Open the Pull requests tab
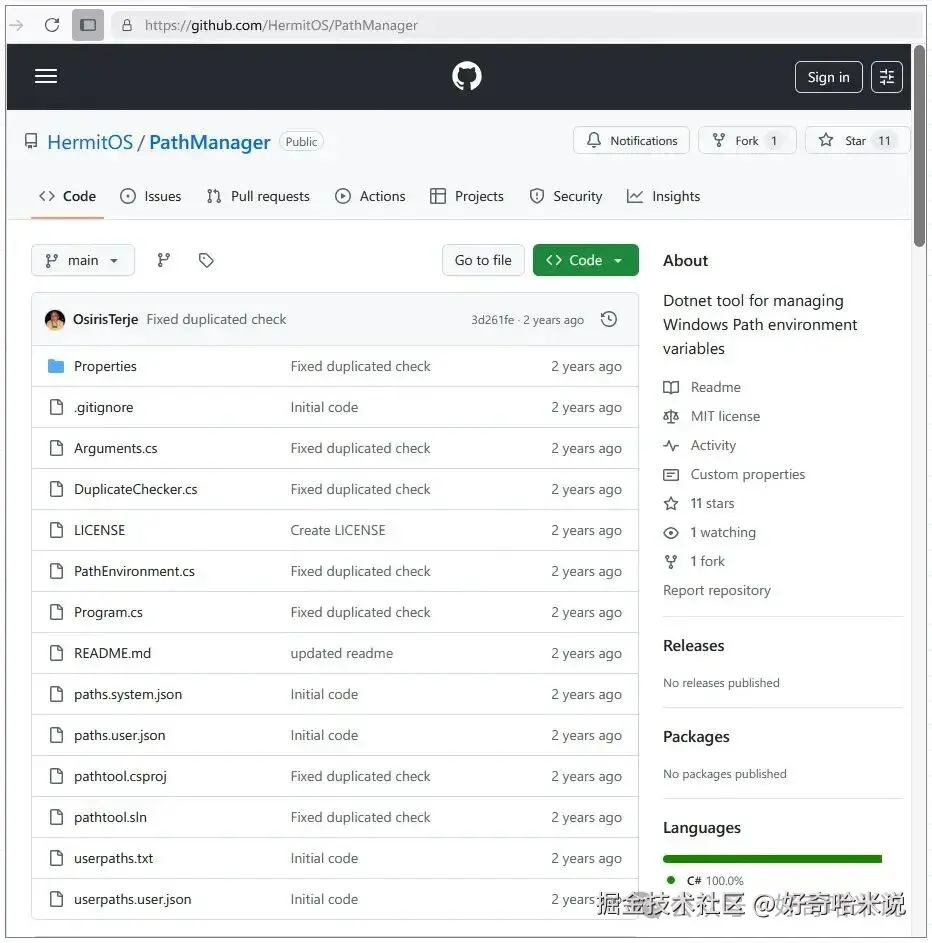The height and width of the screenshot is (943, 932). pyautogui.click(x=258, y=196)
